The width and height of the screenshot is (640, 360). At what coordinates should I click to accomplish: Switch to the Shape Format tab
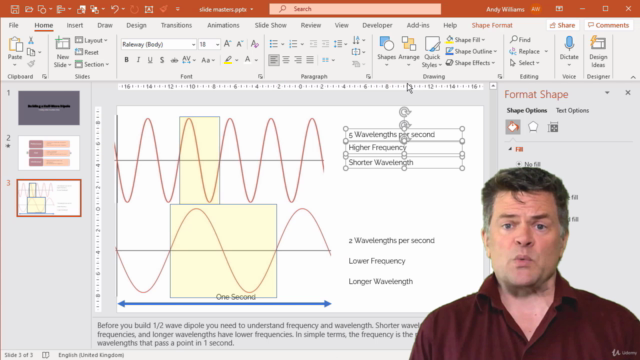492,25
